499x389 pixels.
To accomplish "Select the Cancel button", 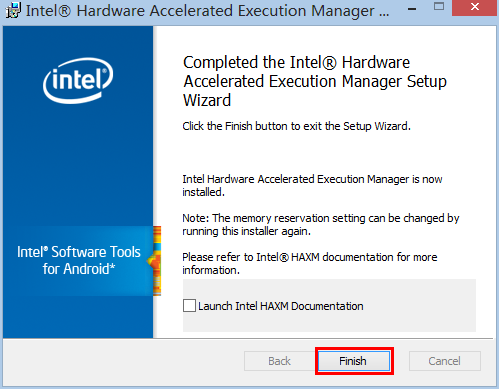I will tap(445, 361).
